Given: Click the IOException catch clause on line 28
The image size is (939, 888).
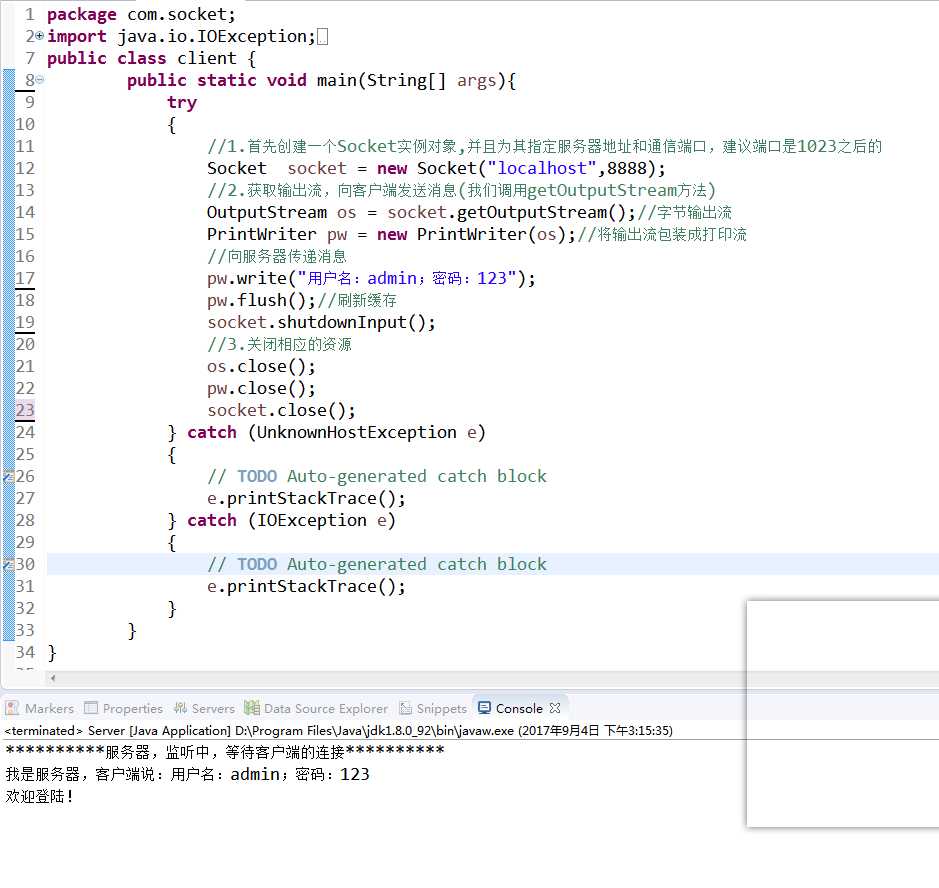Looking at the screenshot, I should 291,520.
